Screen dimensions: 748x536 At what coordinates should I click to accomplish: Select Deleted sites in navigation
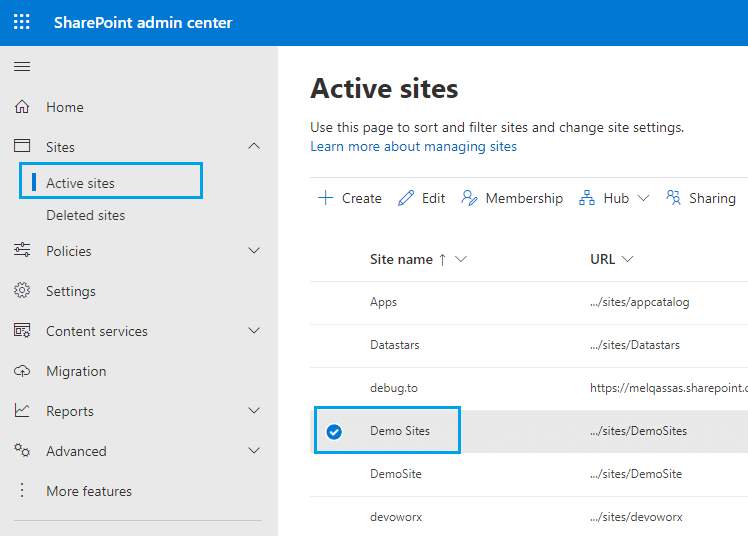point(86,215)
